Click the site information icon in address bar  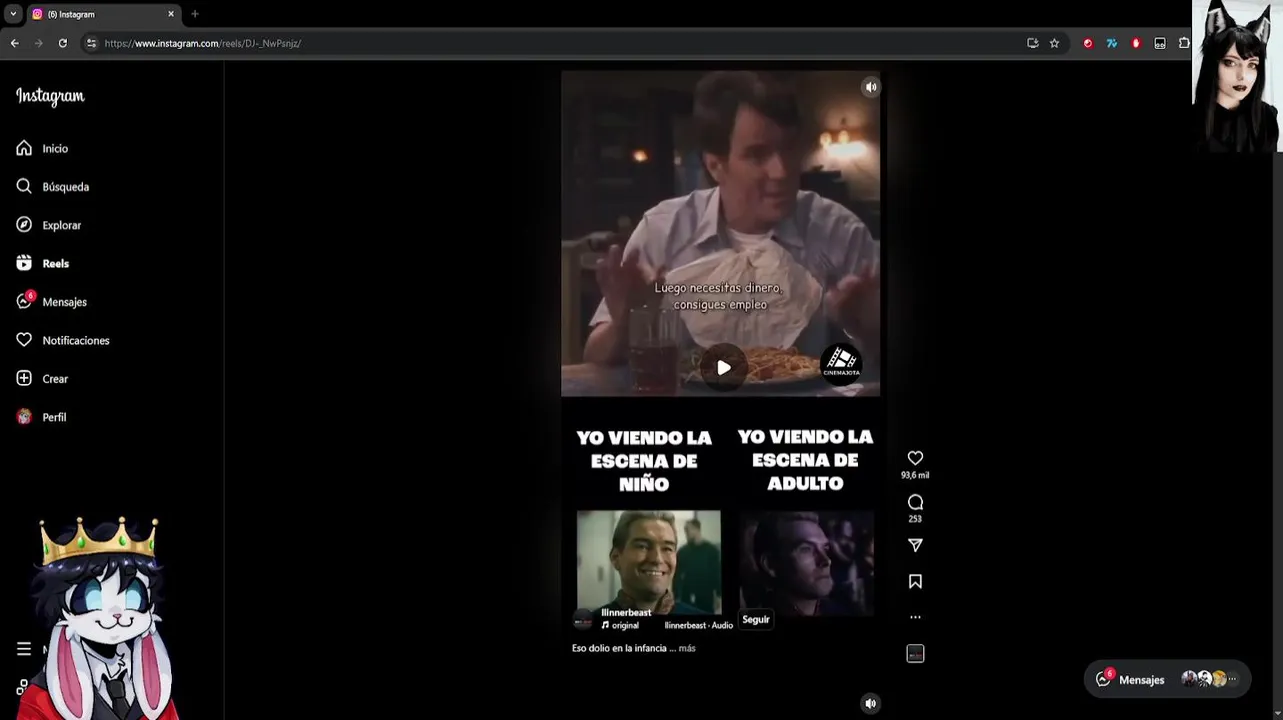91,43
